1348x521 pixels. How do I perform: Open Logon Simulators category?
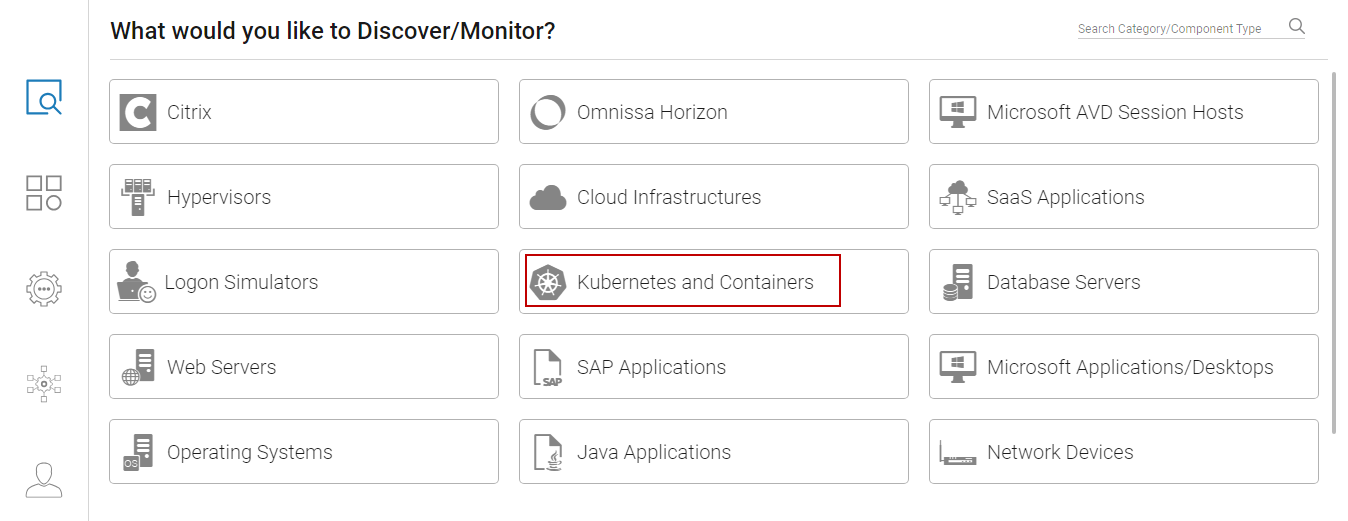303,282
